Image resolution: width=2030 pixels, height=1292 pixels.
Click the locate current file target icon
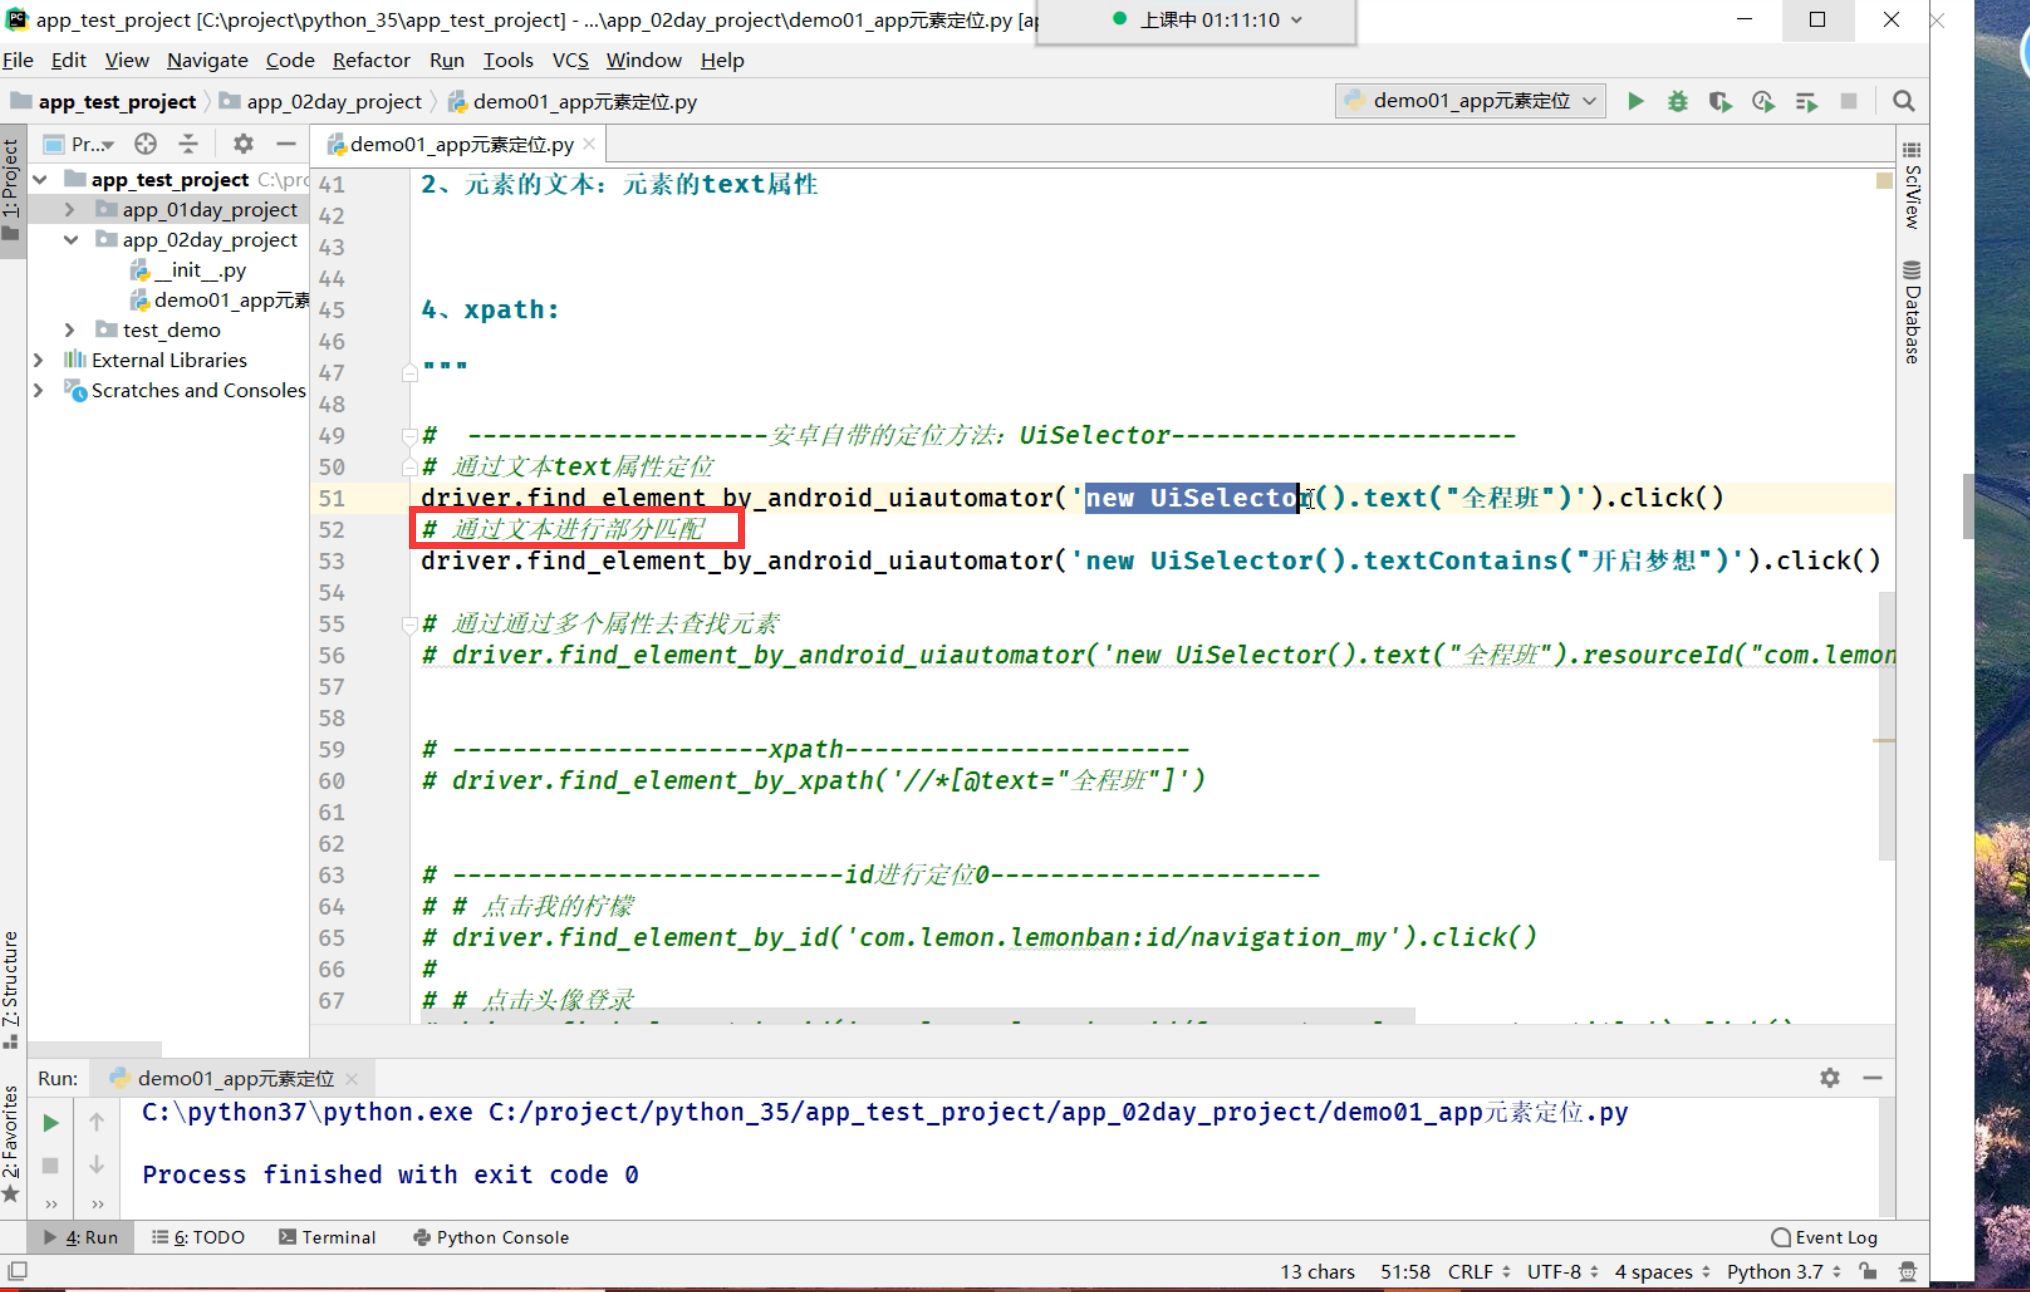pyautogui.click(x=146, y=144)
